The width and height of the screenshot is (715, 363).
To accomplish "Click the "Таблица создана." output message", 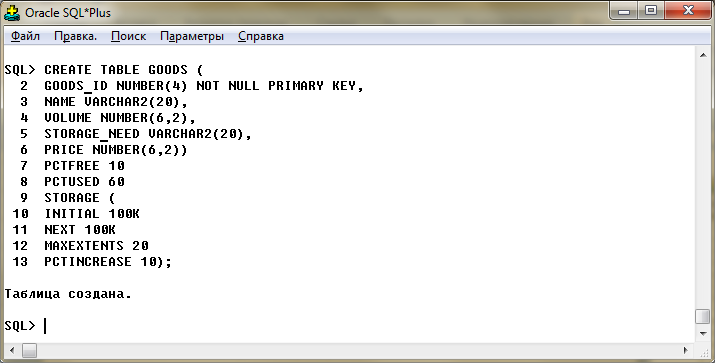I will click(68, 294).
